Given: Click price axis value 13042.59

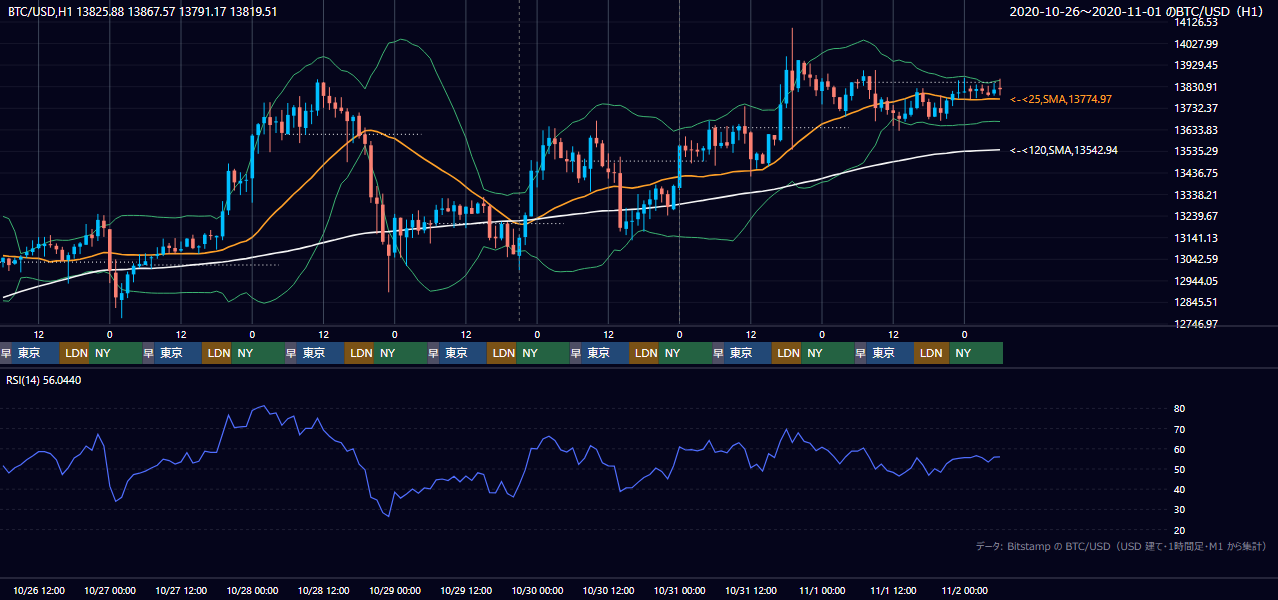Looking at the screenshot, I should tap(1196, 259).
